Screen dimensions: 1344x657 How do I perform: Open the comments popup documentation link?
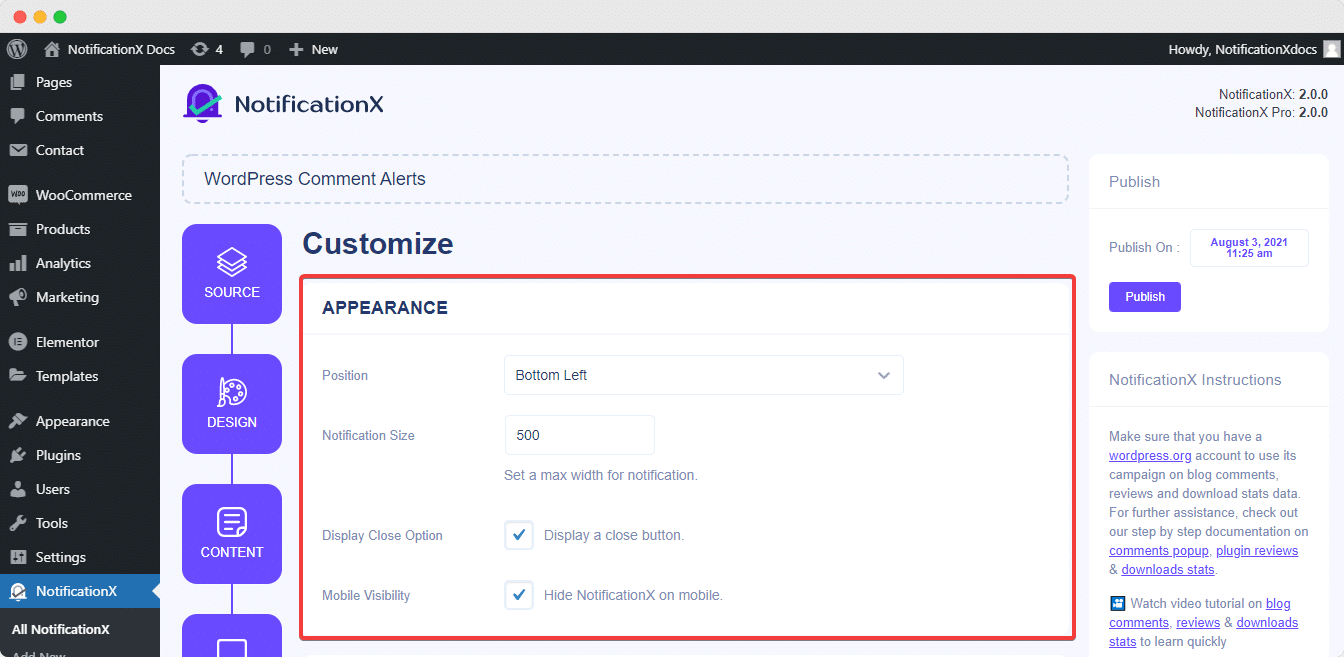(x=1158, y=550)
